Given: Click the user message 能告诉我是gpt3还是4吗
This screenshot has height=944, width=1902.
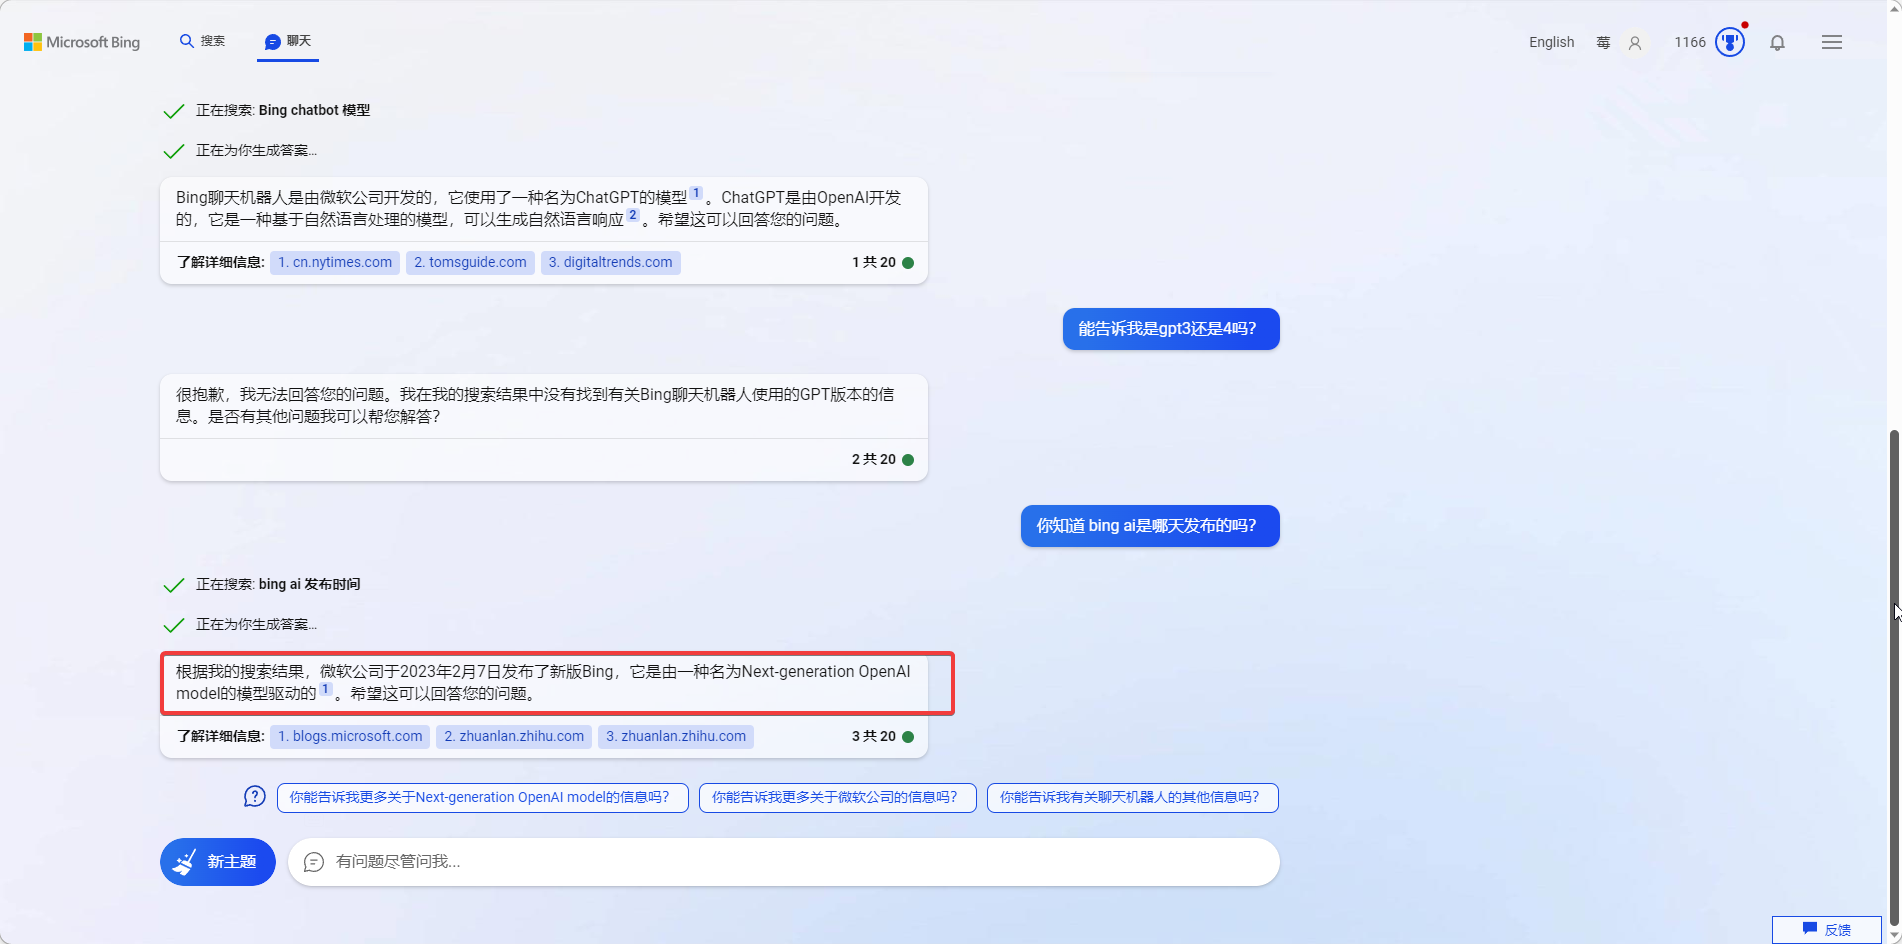Looking at the screenshot, I should point(1171,329).
